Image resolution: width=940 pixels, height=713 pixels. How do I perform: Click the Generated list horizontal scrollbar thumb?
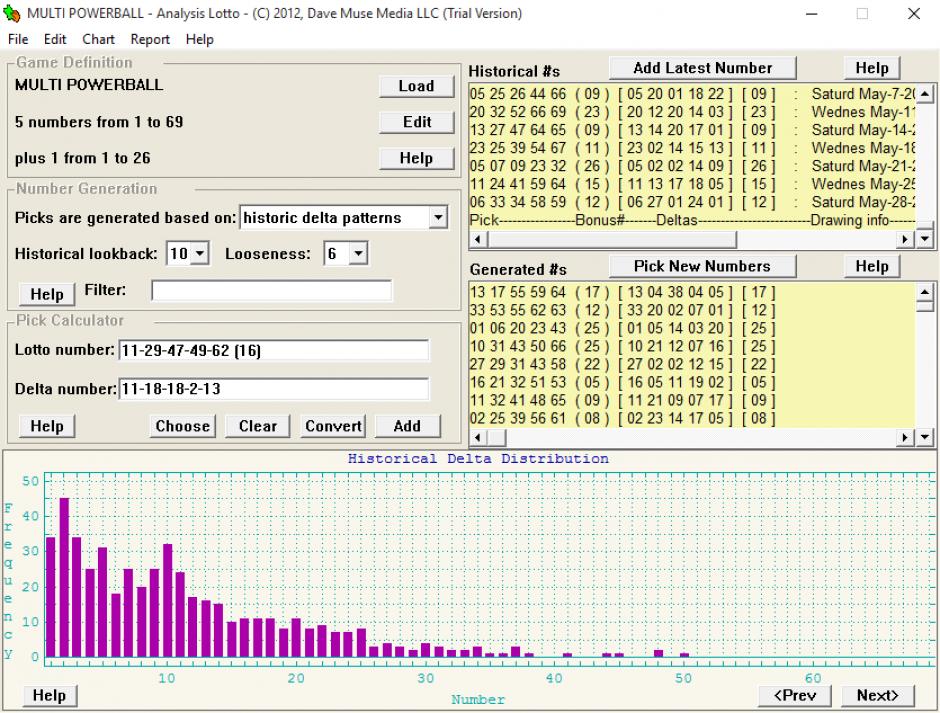(x=496, y=437)
